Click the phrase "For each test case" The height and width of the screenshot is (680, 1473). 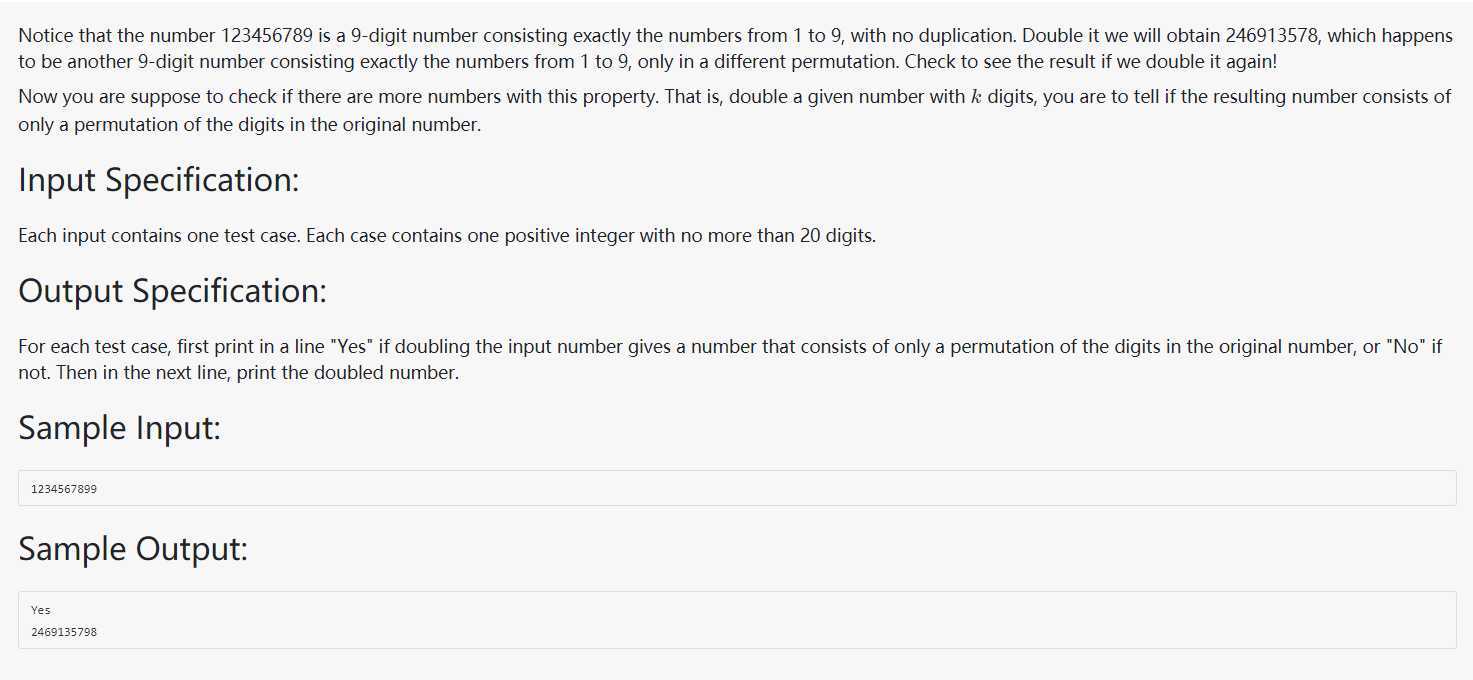click(86, 348)
